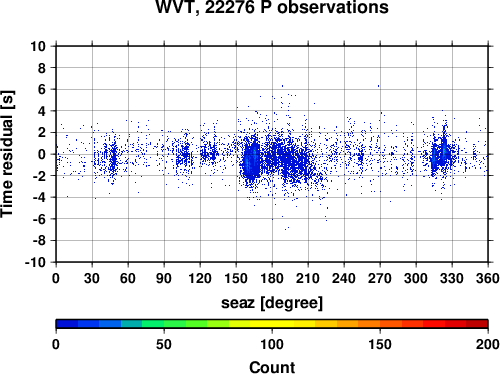500x374 pixels.
Task: Click the colorbar tick label 100
Action: point(272,344)
